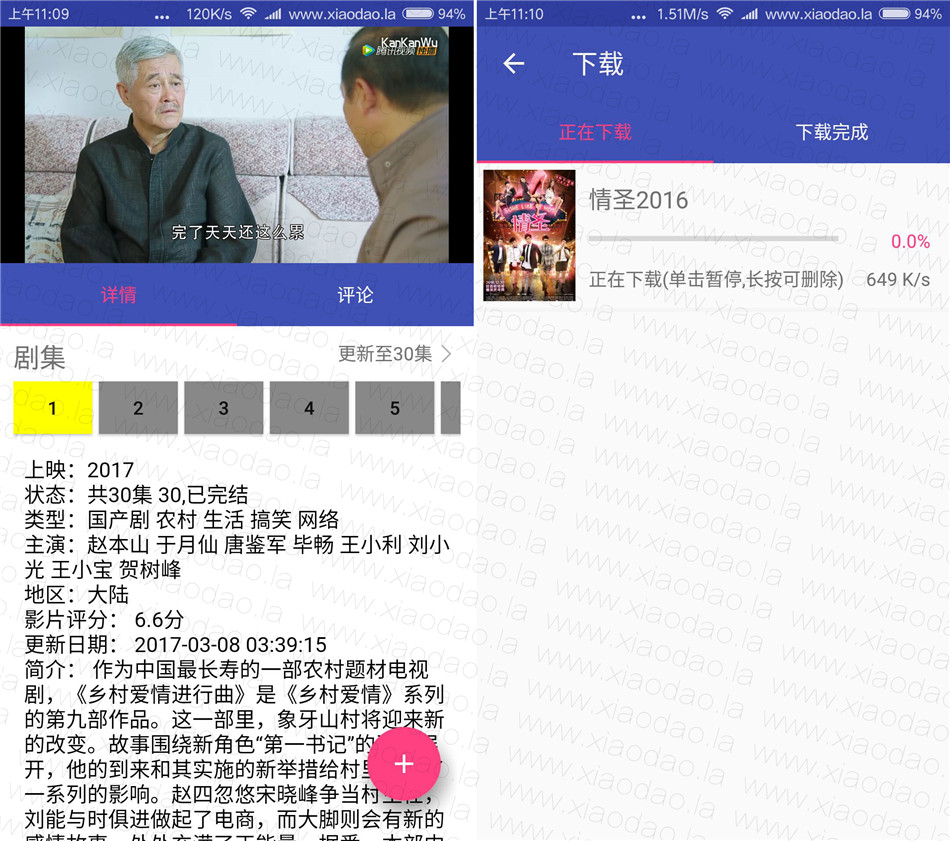Select episode 3 button
The width and height of the screenshot is (950, 841).
coord(224,408)
